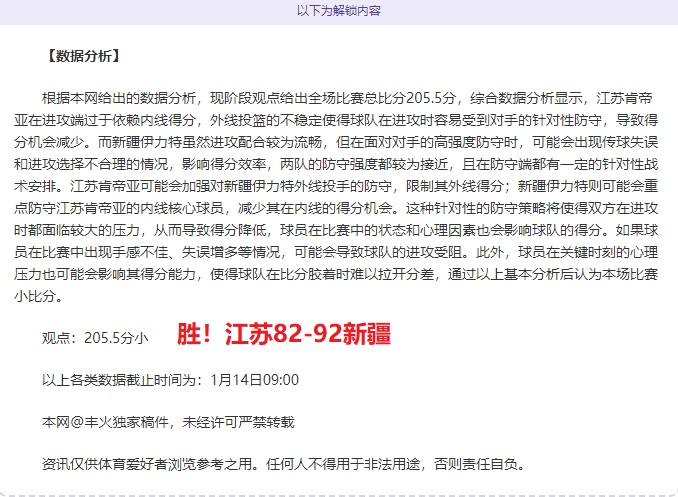Click the red result text '胜！江苏82-92新疆'

point(284,334)
